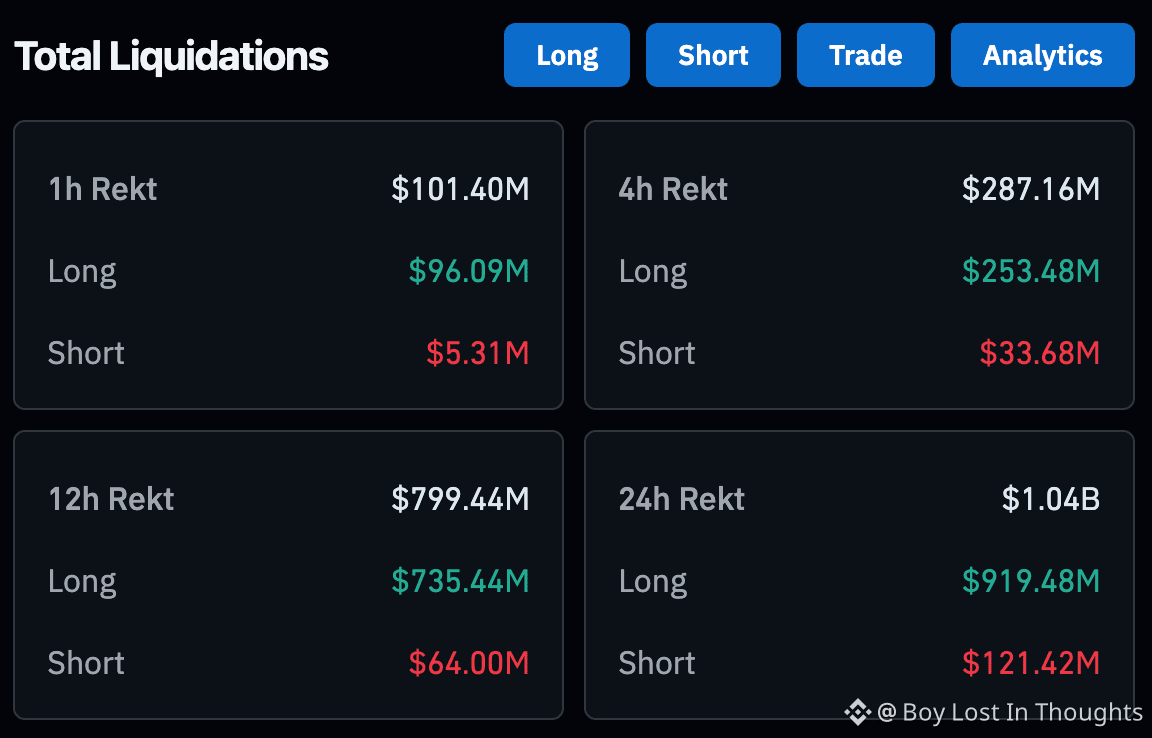This screenshot has width=1152, height=738.
Task: Click the 12h Long value $735.44M
Action: pos(460,581)
